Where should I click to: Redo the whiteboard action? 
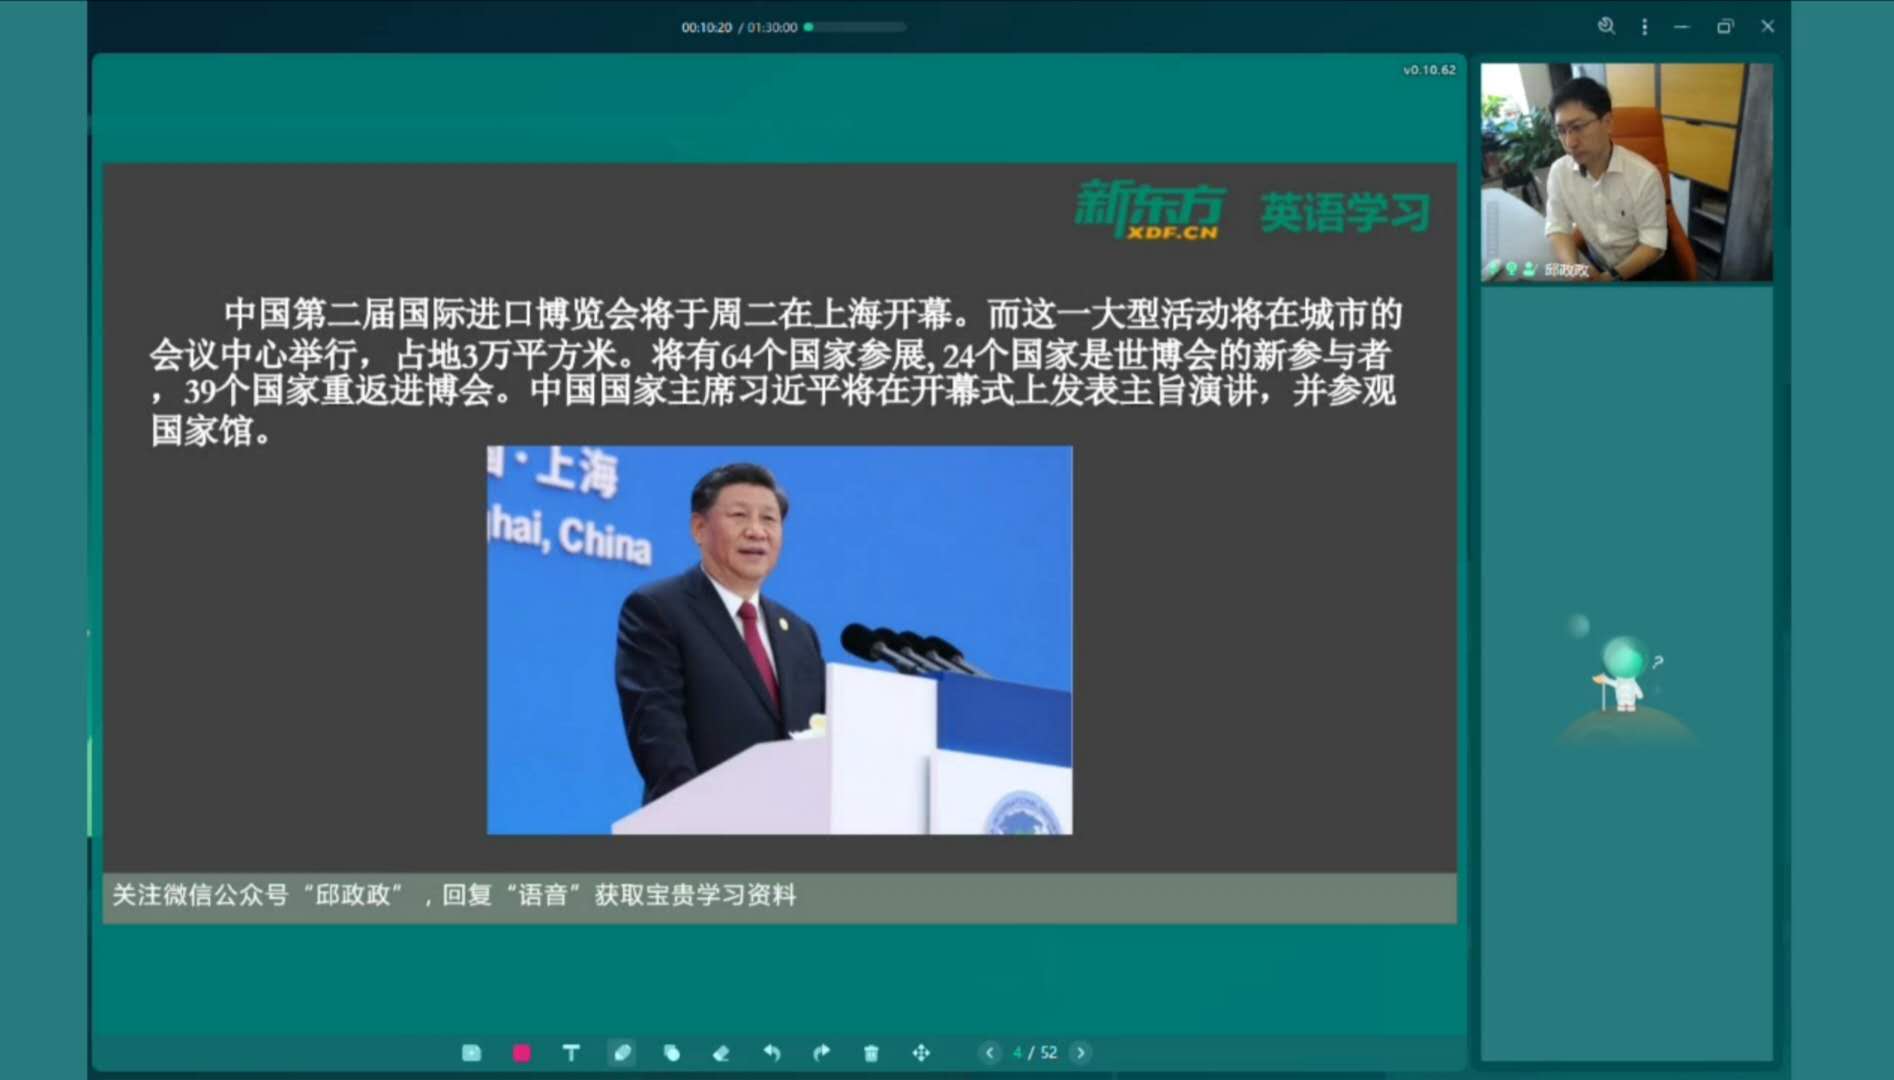pos(822,1053)
